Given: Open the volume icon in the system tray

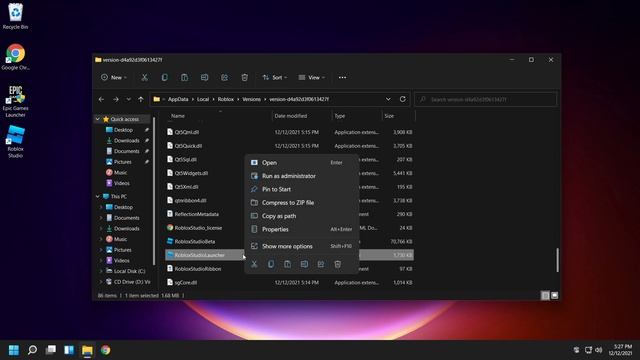Looking at the screenshot, I should pos(598,350).
